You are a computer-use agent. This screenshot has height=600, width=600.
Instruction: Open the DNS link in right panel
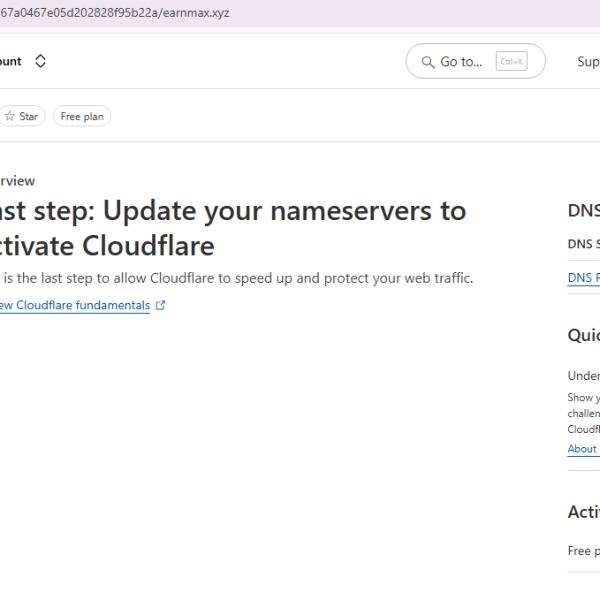click(x=584, y=278)
